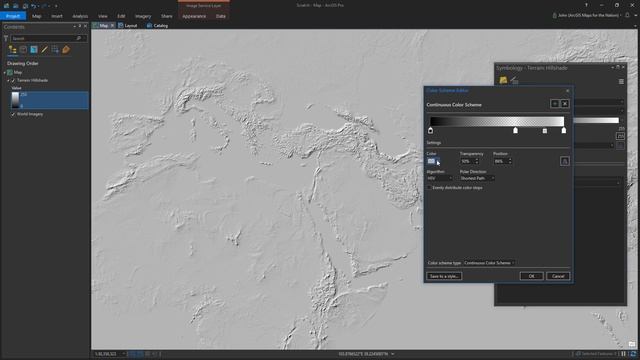This screenshot has height=360, width=640.
Task: Open the Map ribbon tab
Action: point(37,16)
